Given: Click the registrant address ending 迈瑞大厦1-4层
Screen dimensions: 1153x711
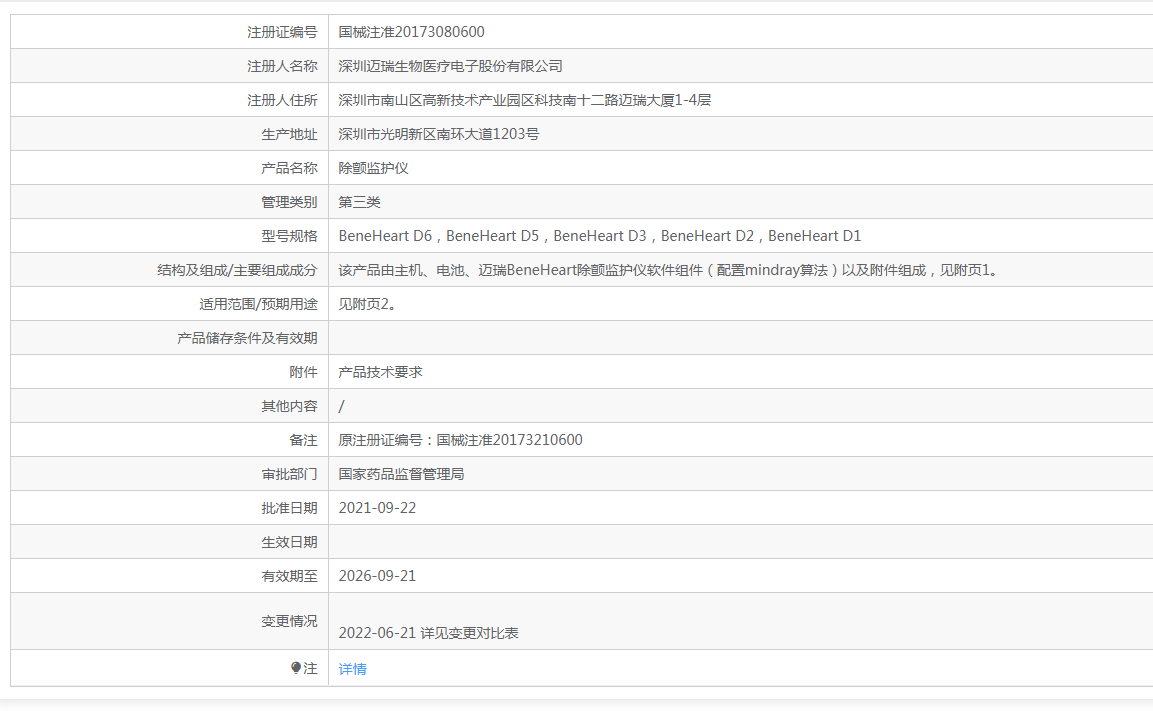Looking at the screenshot, I should tap(524, 100).
